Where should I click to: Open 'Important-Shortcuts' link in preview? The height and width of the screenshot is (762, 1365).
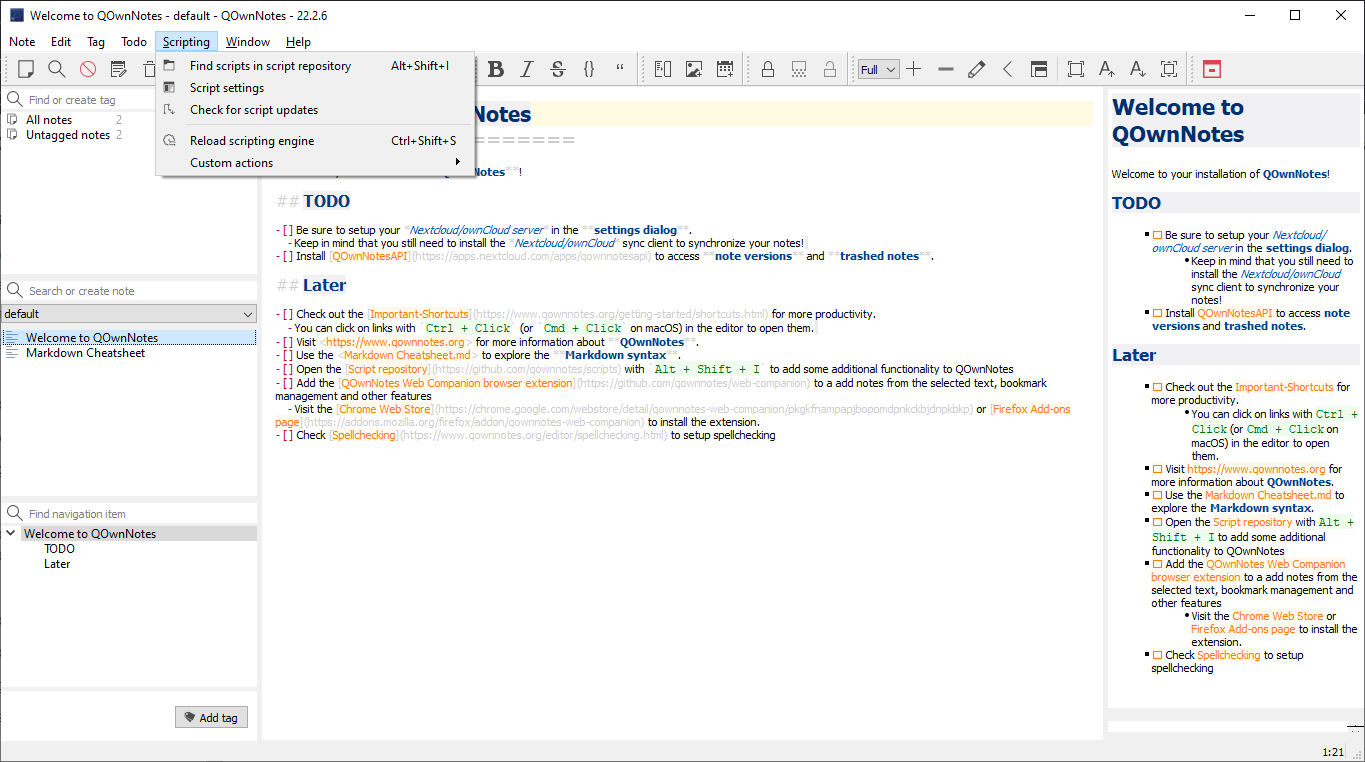pos(1284,387)
